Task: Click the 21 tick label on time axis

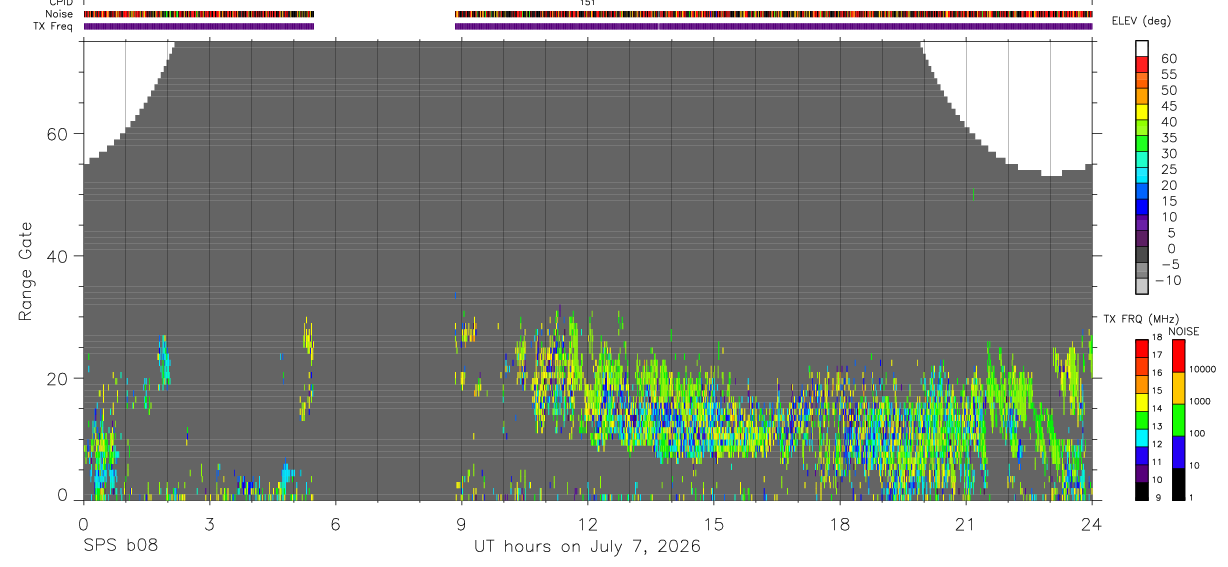Action: 966,524
